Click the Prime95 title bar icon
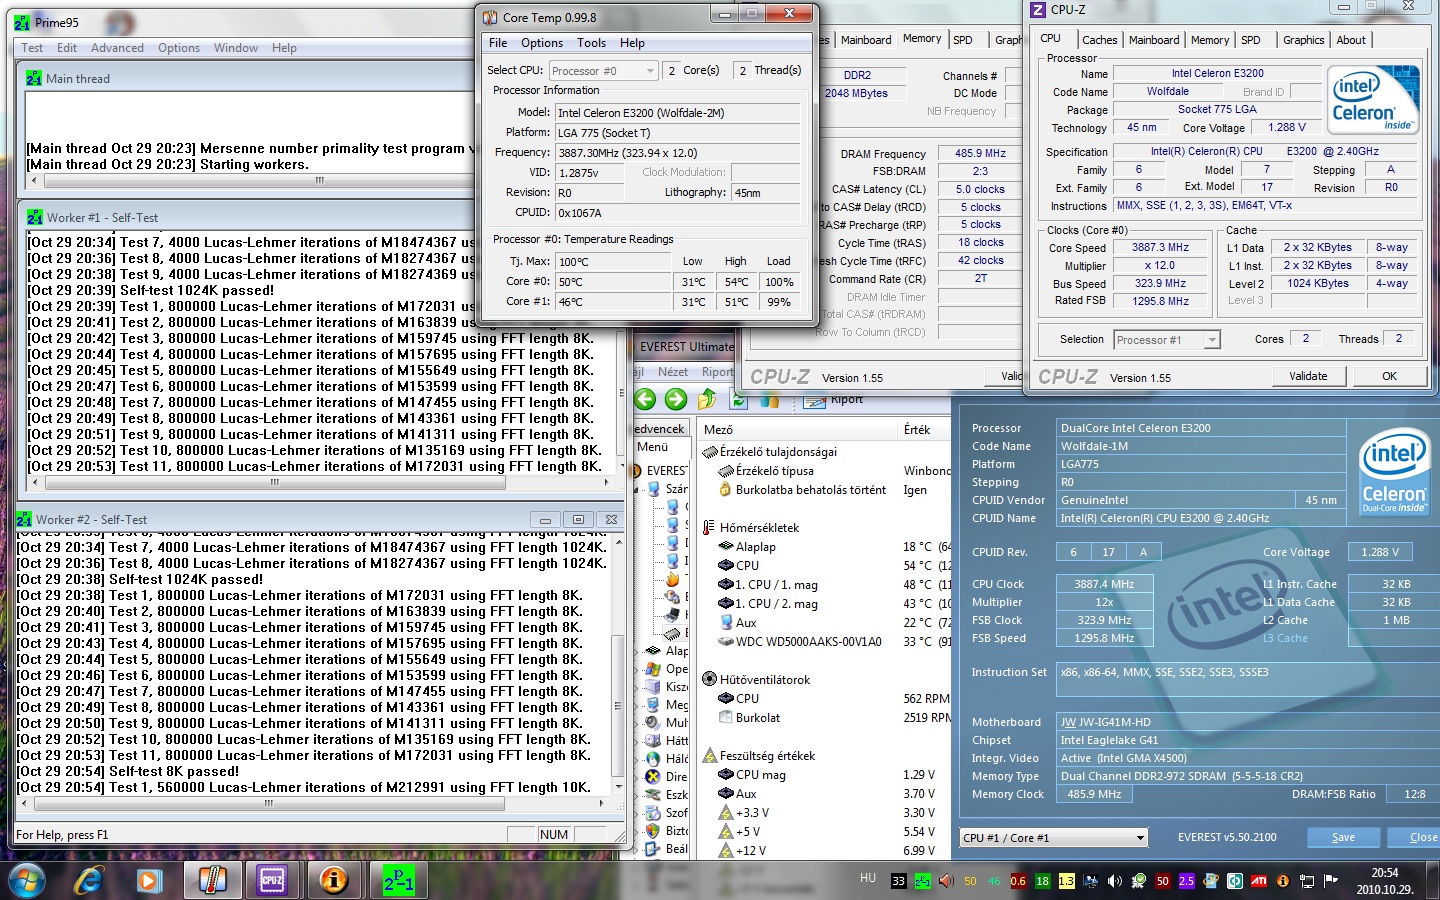The image size is (1440, 900). point(22,22)
